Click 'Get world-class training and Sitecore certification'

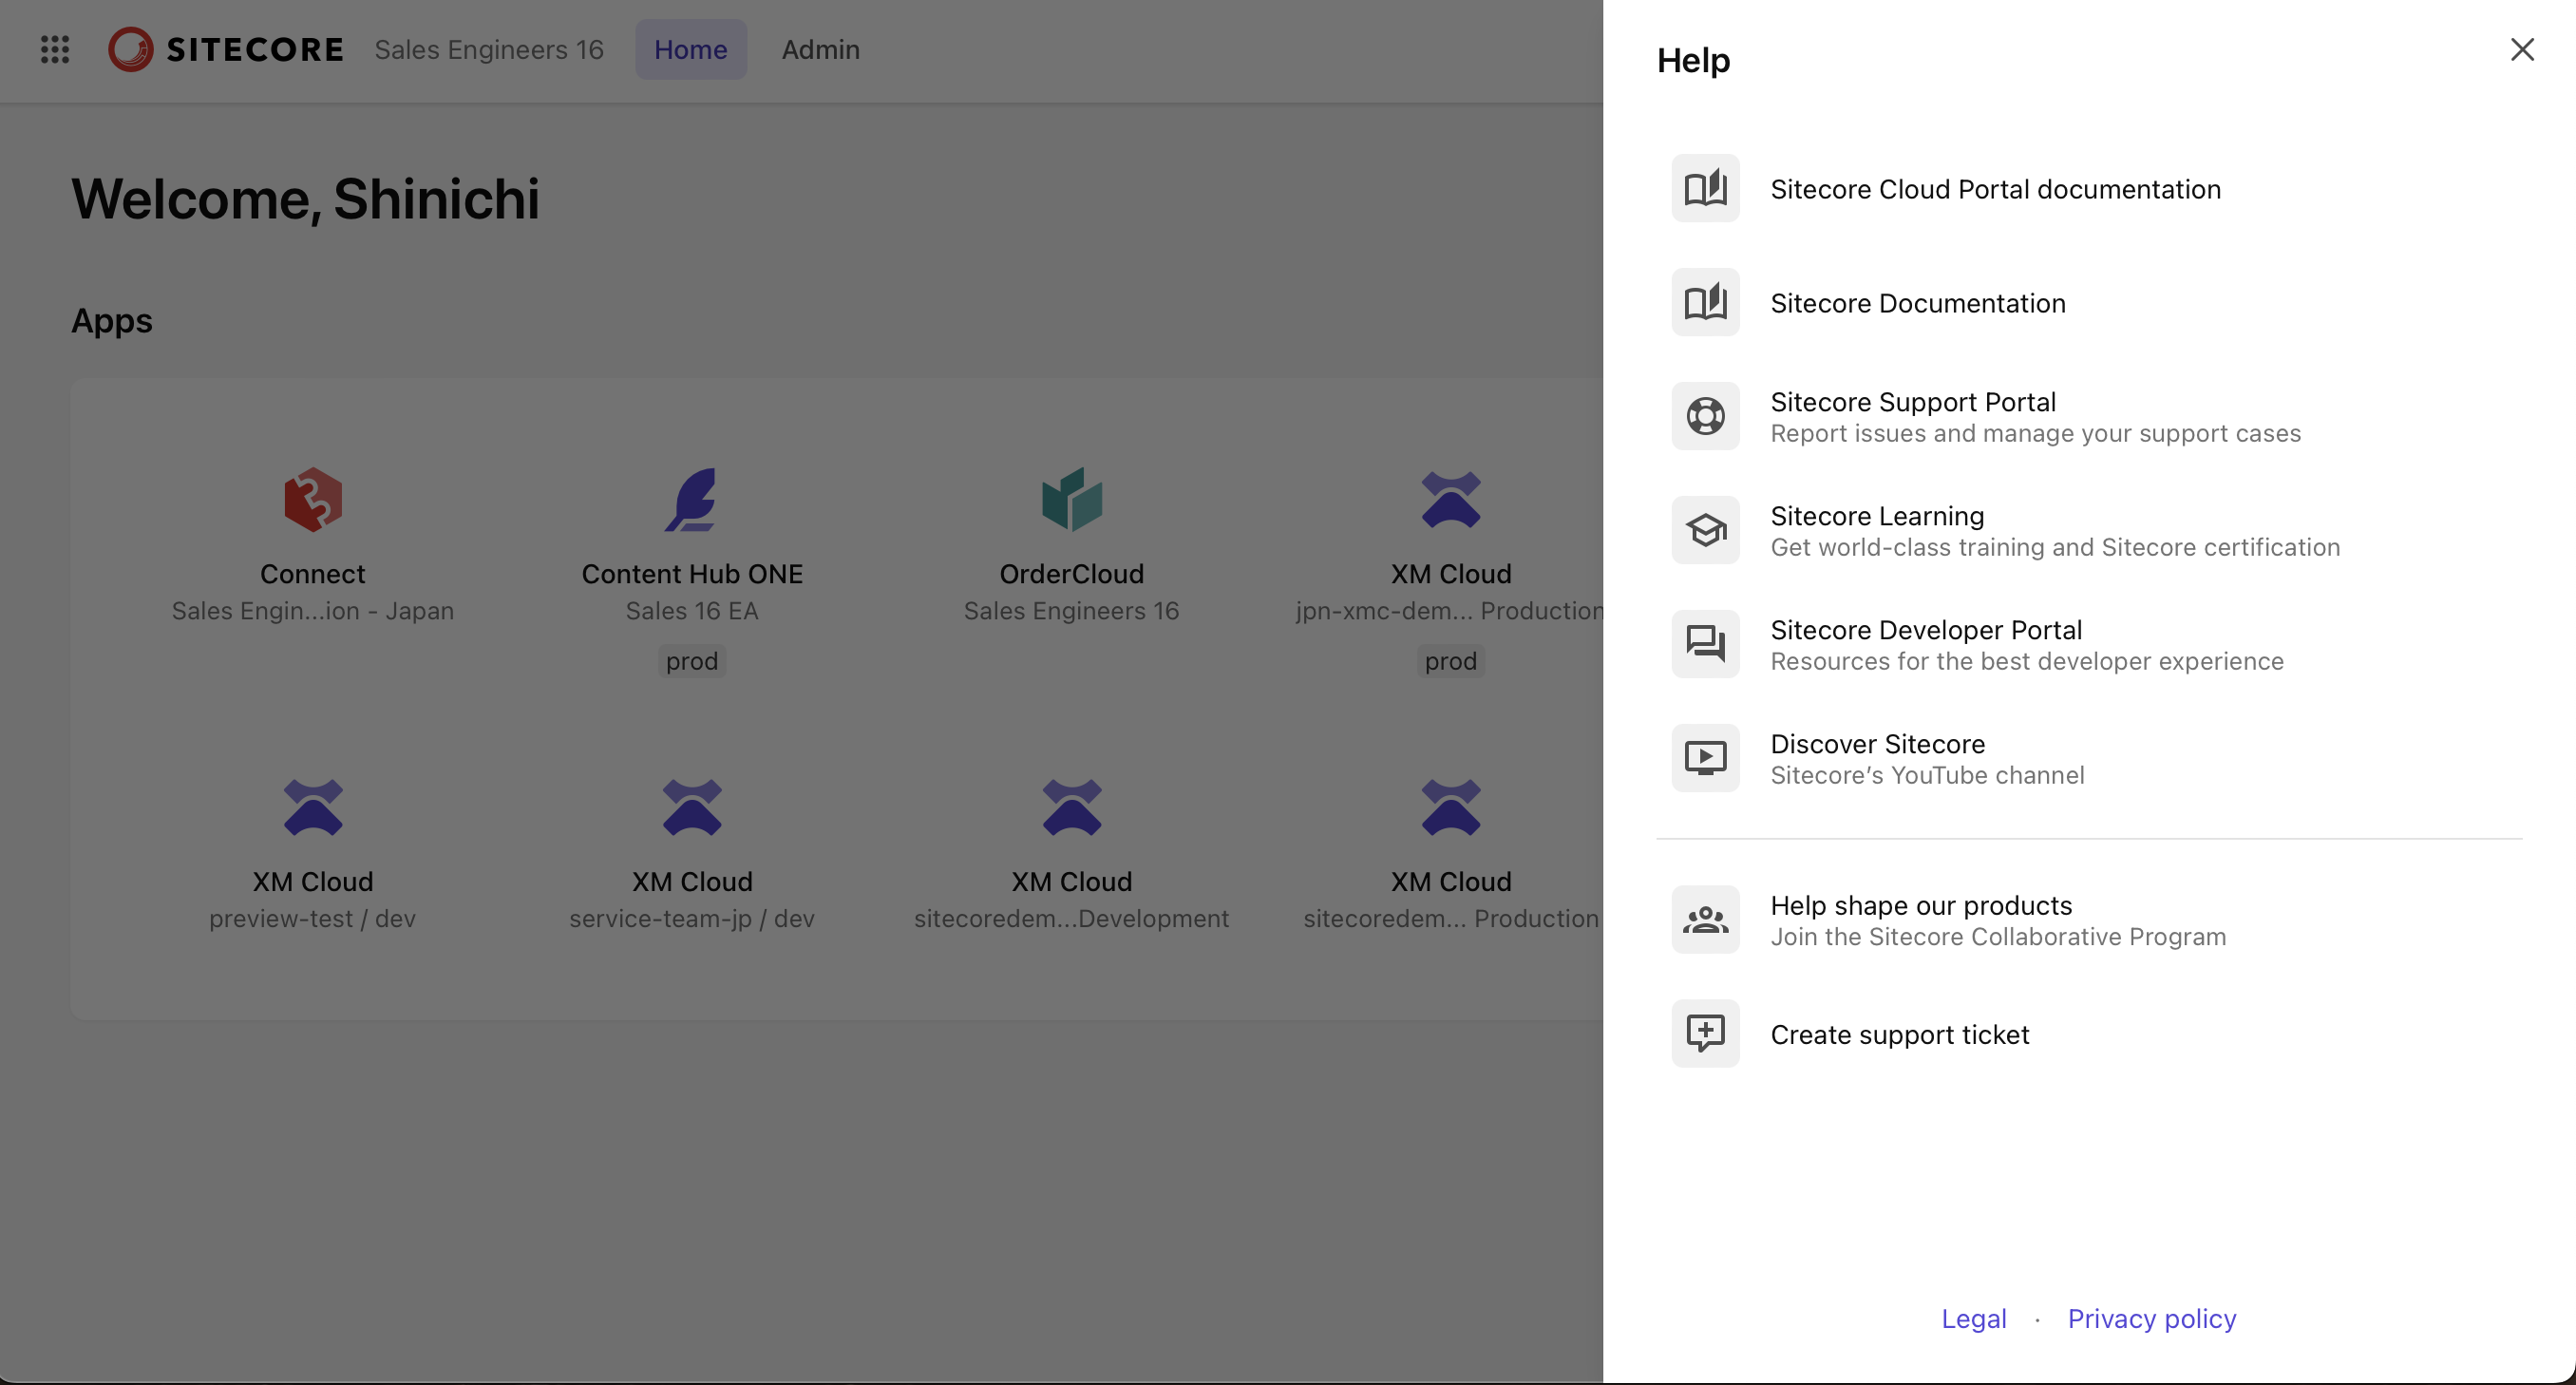click(2055, 547)
